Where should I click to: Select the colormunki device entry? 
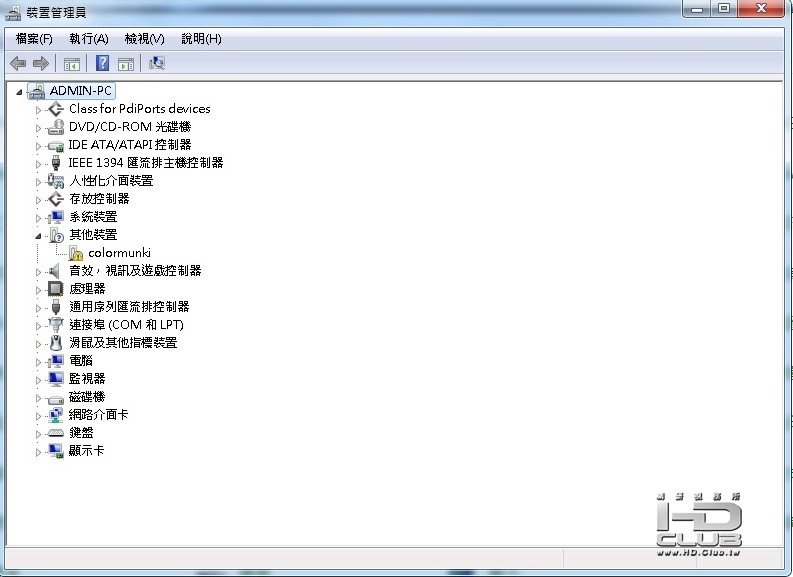click(119, 253)
